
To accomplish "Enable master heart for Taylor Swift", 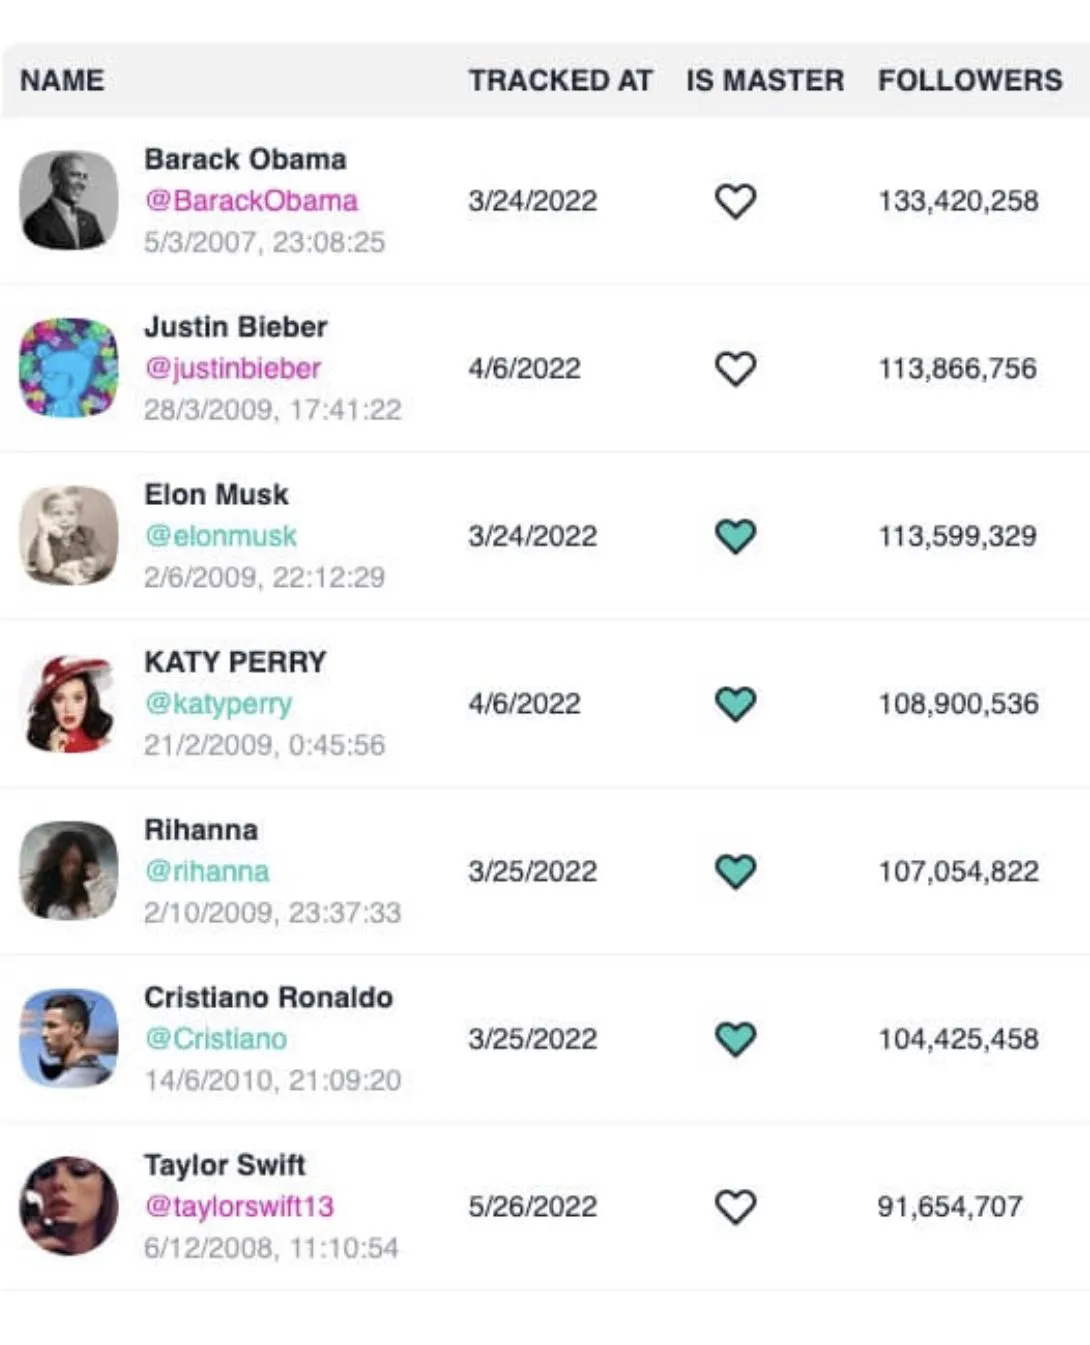I will pos(735,1207).
